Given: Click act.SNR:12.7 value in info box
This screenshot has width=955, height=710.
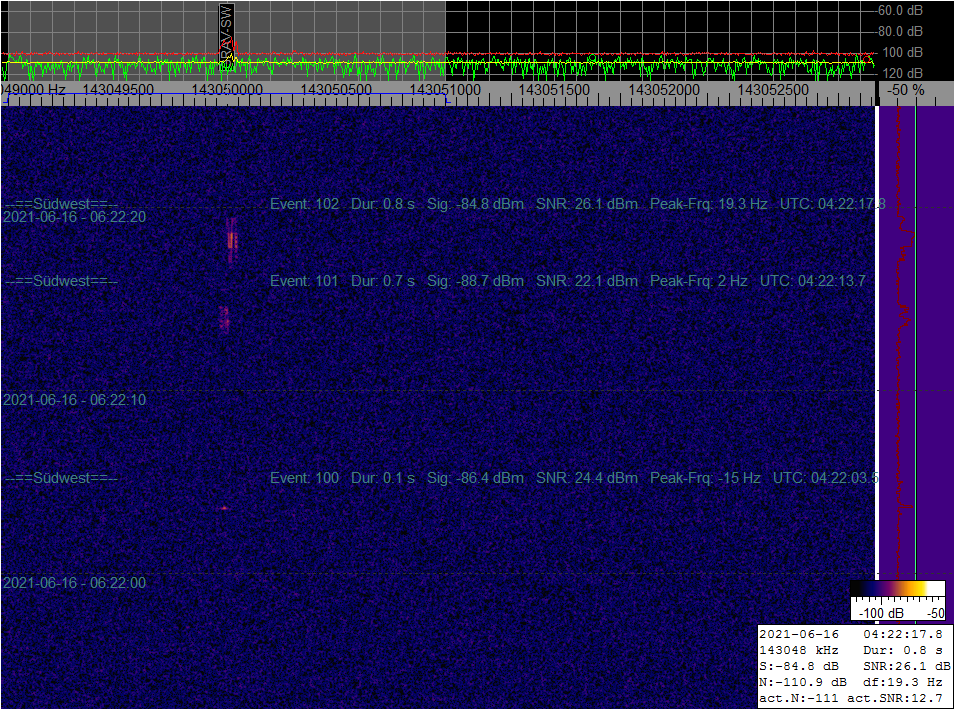Looking at the screenshot, I should pos(894,698).
